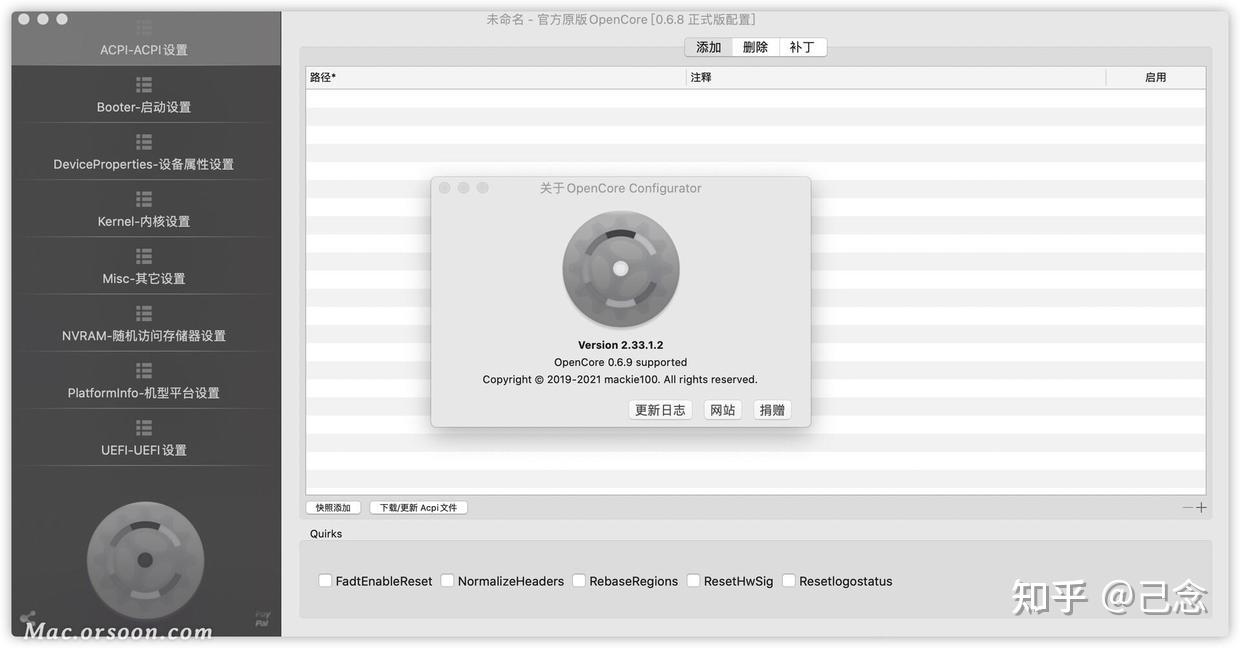Open the Misc-其它设置 sidebar section
The height and width of the screenshot is (648, 1240).
click(145, 267)
